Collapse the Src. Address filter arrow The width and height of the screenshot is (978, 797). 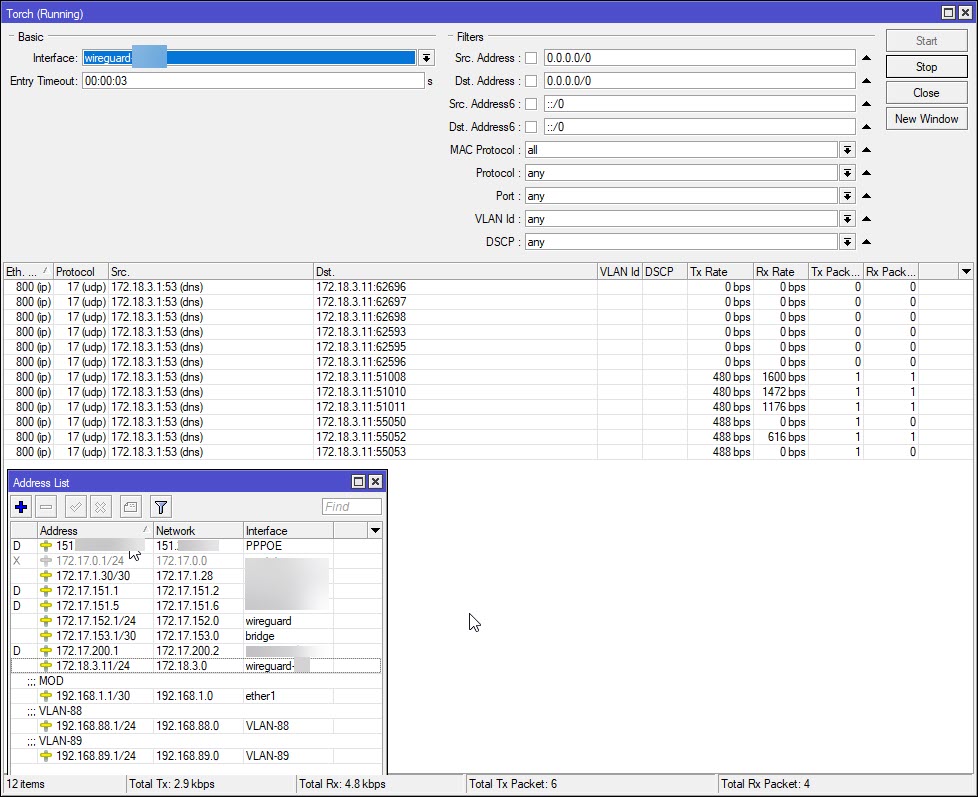866,58
